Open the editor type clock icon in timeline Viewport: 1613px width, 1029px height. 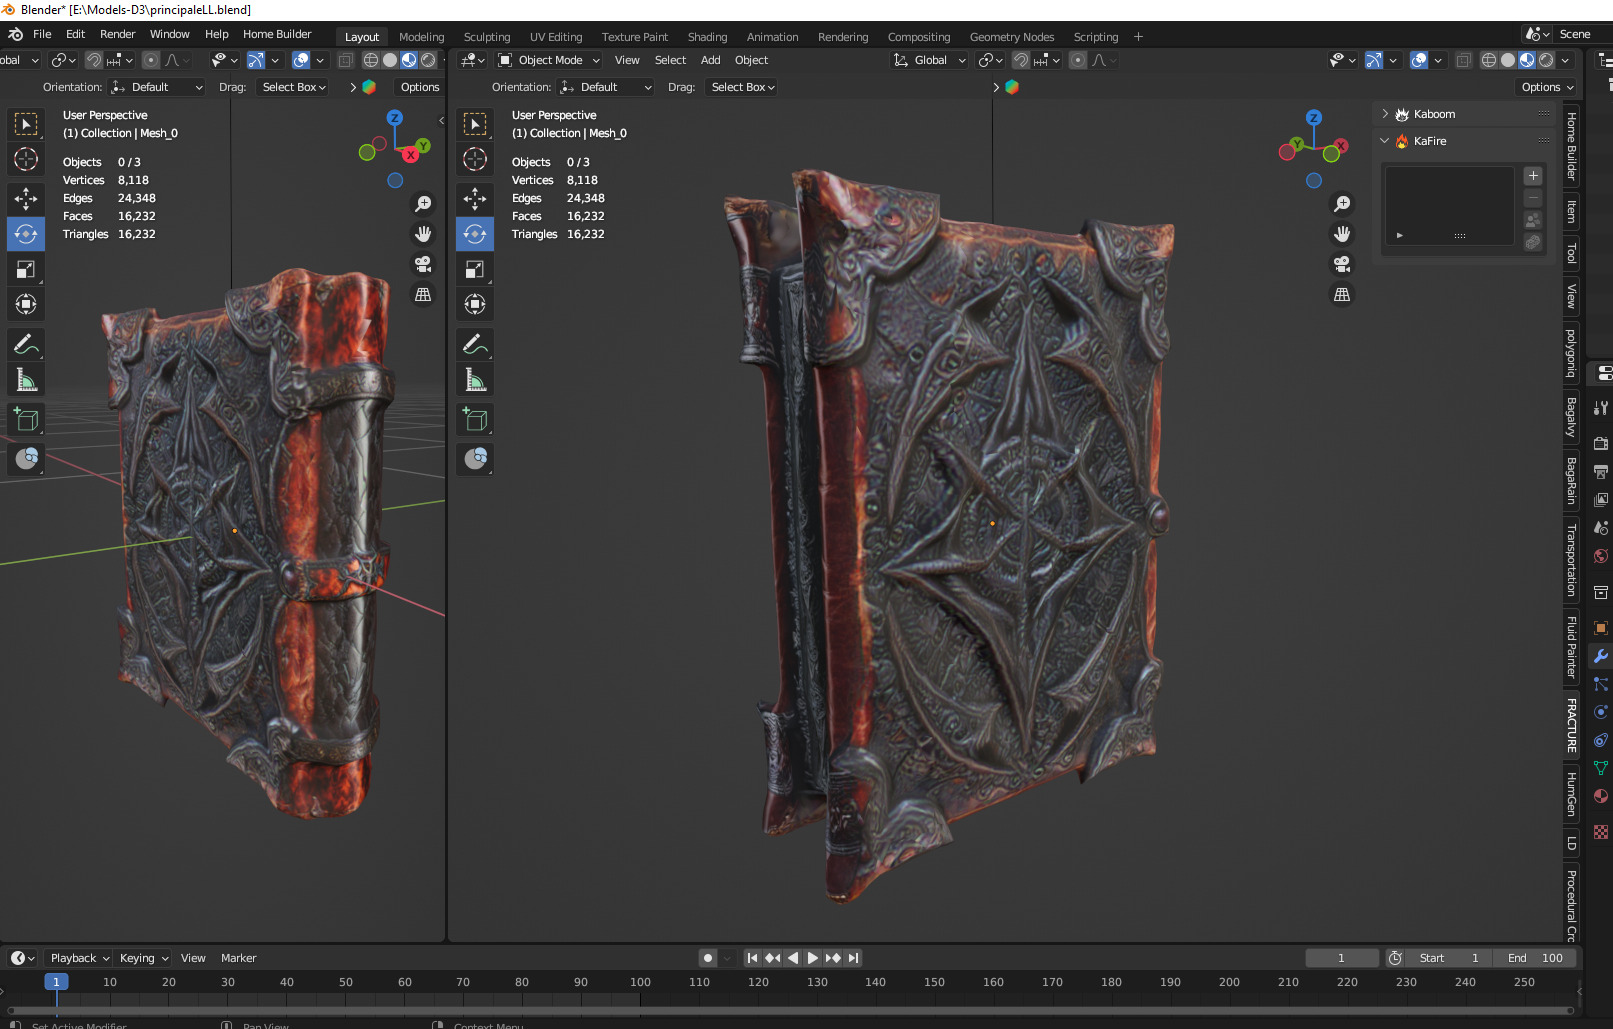click(x=22, y=958)
